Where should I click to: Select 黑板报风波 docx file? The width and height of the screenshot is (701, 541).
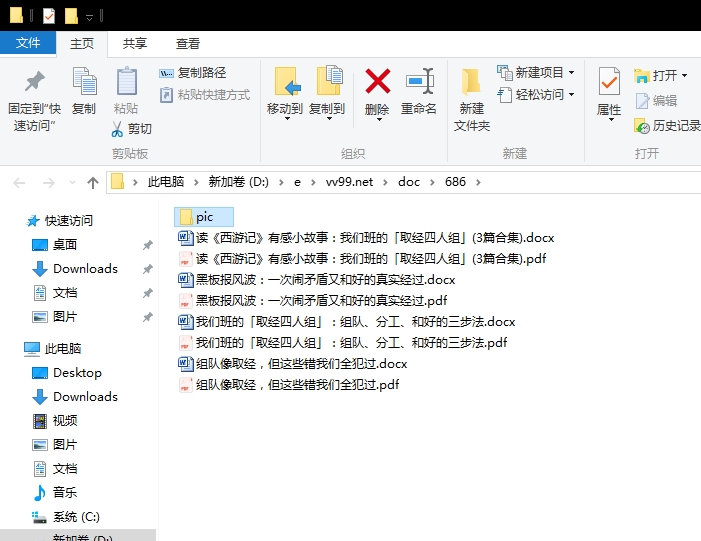click(317, 280)
